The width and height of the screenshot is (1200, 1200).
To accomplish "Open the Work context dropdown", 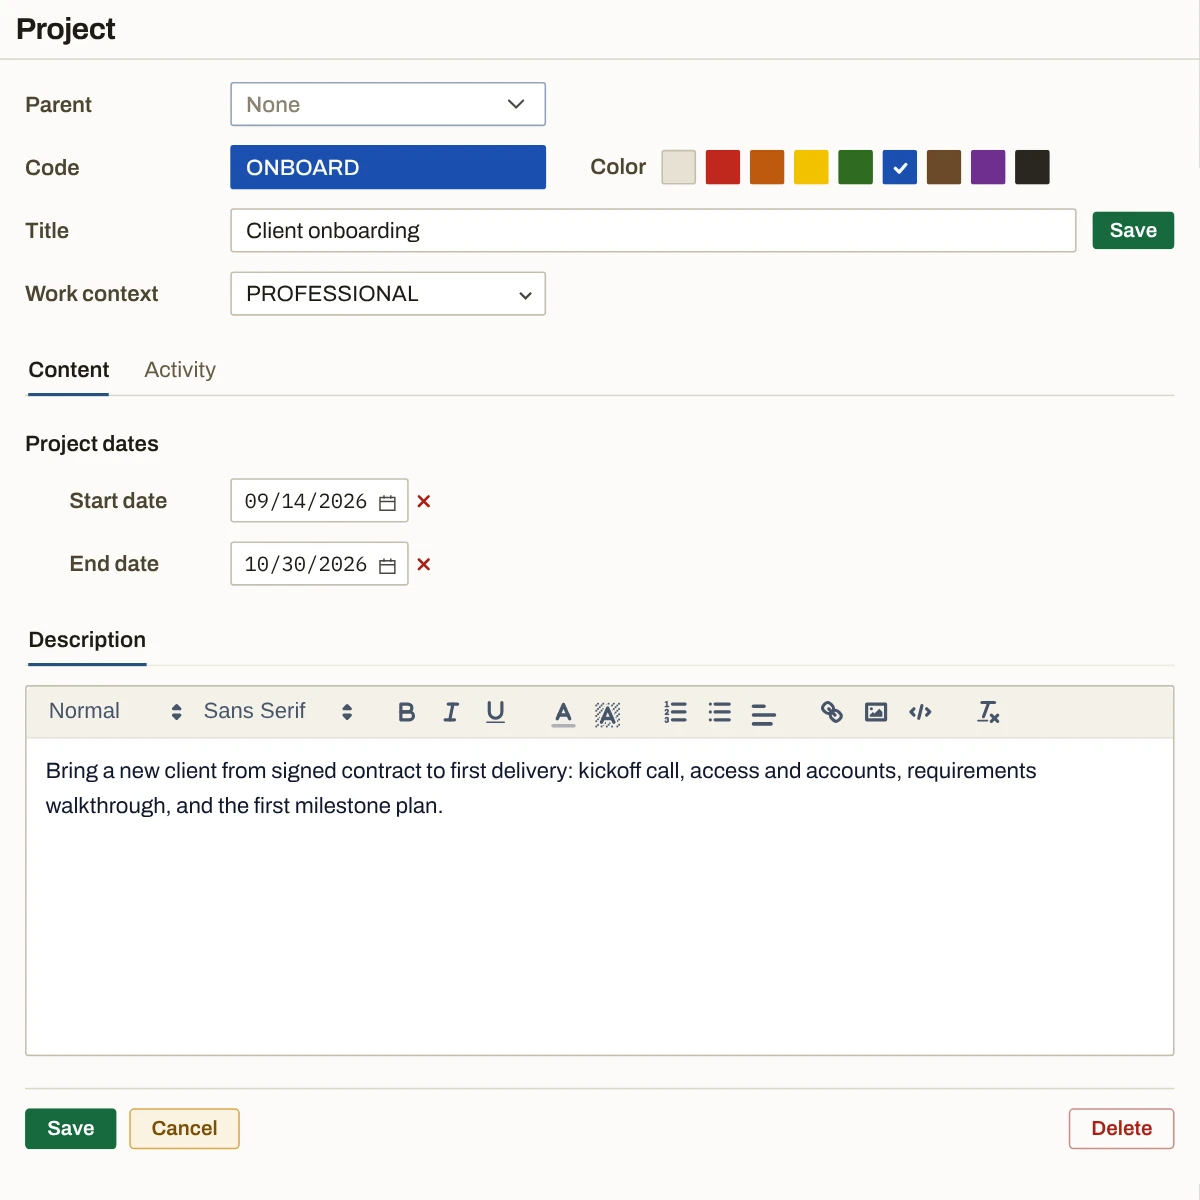I will (x=388, y=293).
